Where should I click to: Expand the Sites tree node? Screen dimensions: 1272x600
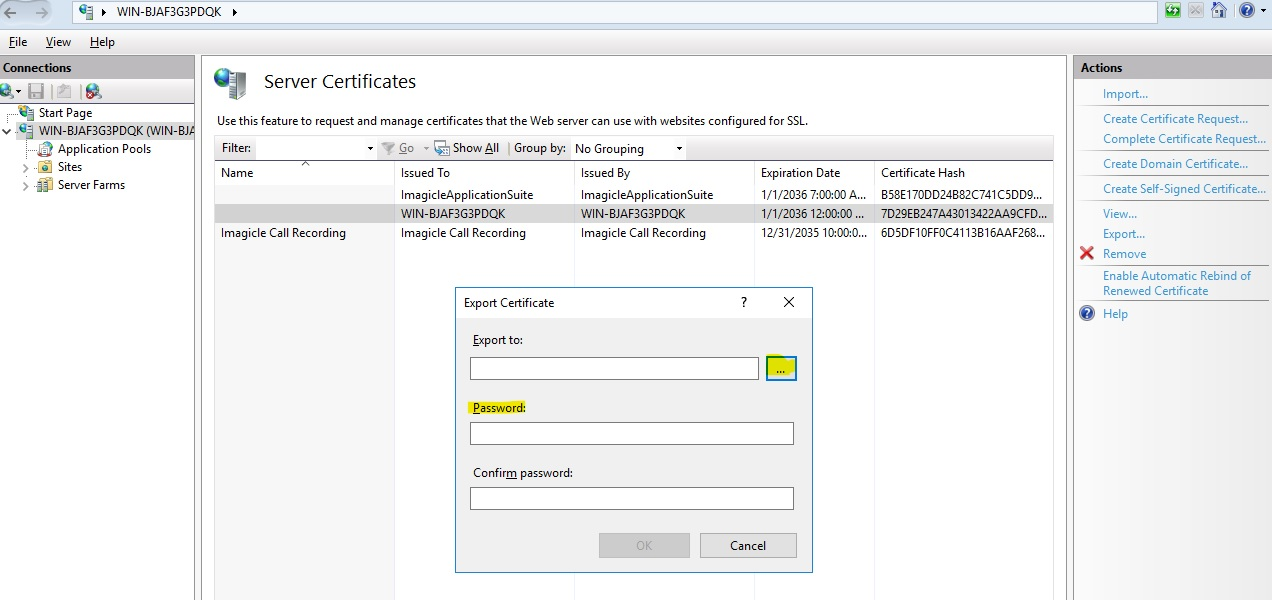[26, 168]
